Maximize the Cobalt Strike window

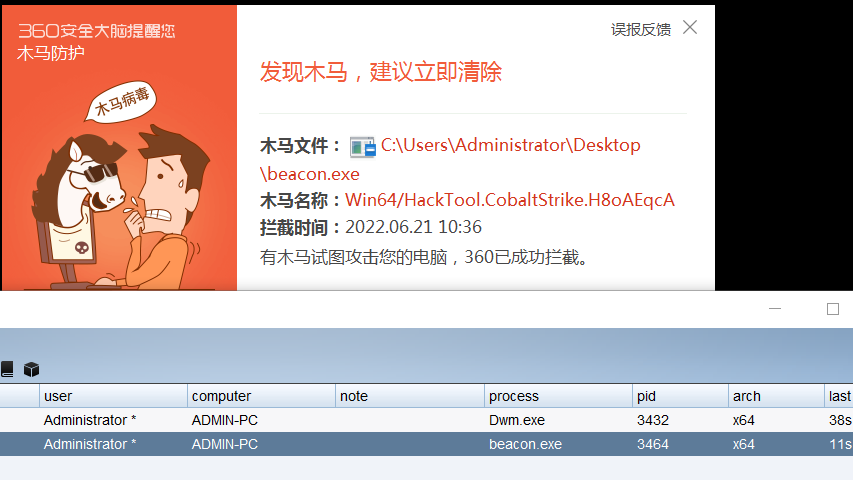(833, 309)
